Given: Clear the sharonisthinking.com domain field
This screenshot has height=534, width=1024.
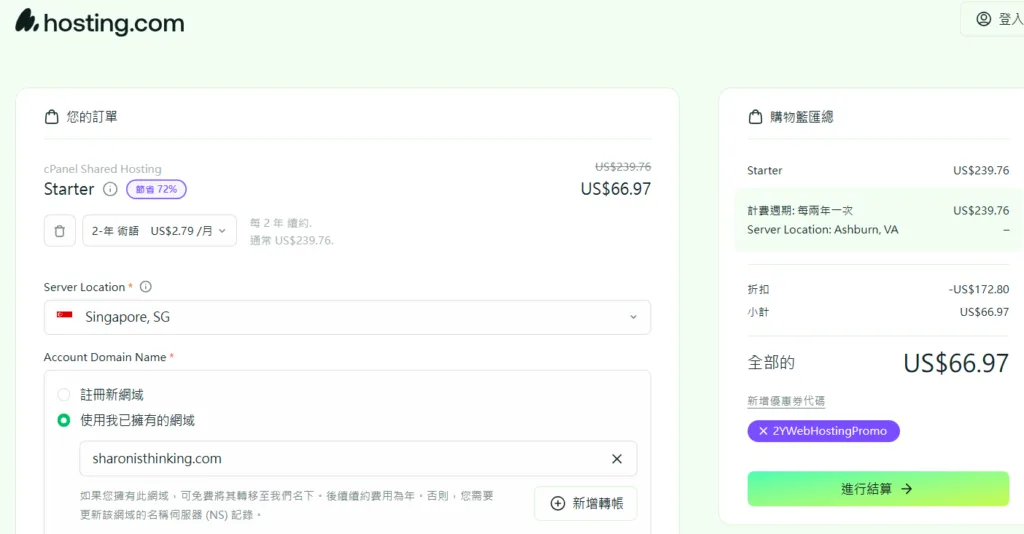Looking at the screenshot, I should tap(616, 459).
